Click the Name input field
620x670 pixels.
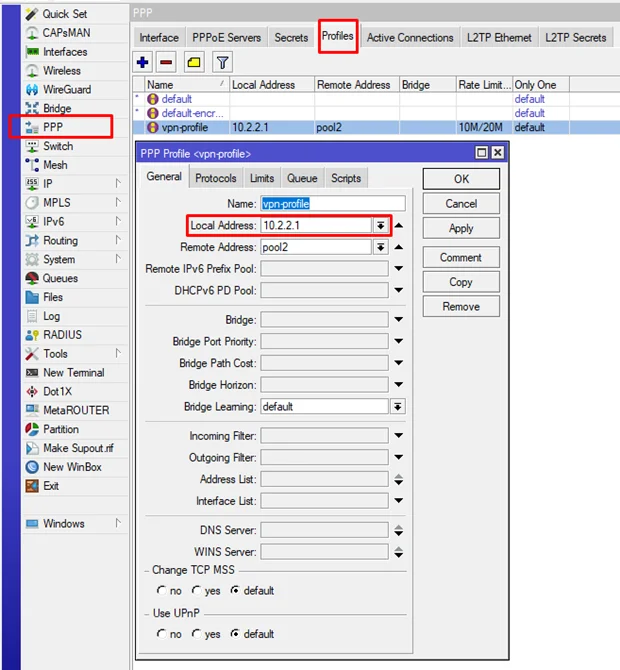coord(333,203)
